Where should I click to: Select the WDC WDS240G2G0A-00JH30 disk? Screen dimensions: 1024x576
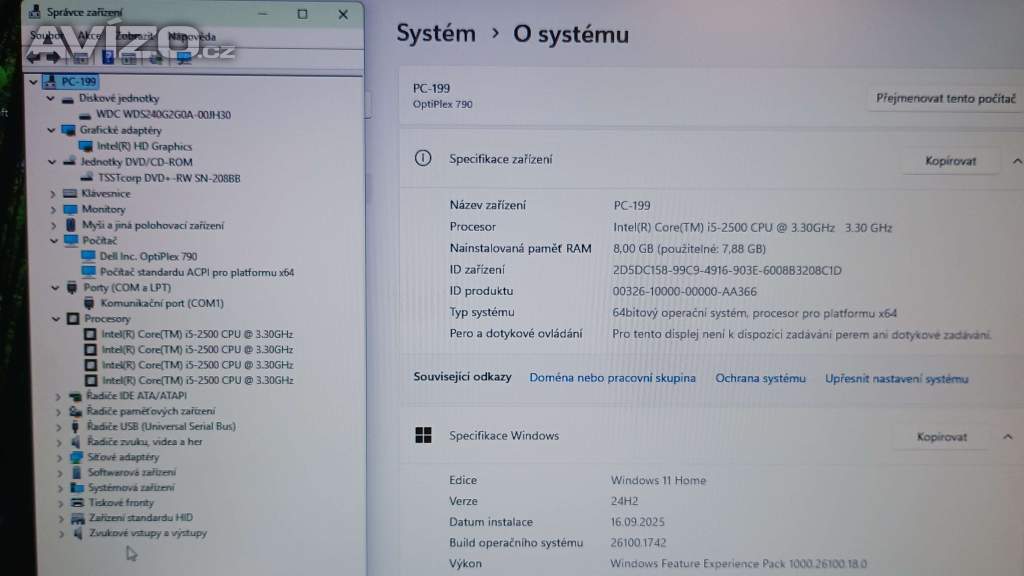tap(163, 115)
